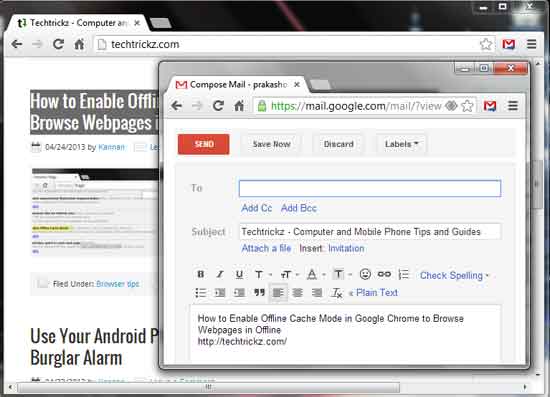Focus the To recipient field
Viewport: 550px width, 397px height.
point(370,188)
